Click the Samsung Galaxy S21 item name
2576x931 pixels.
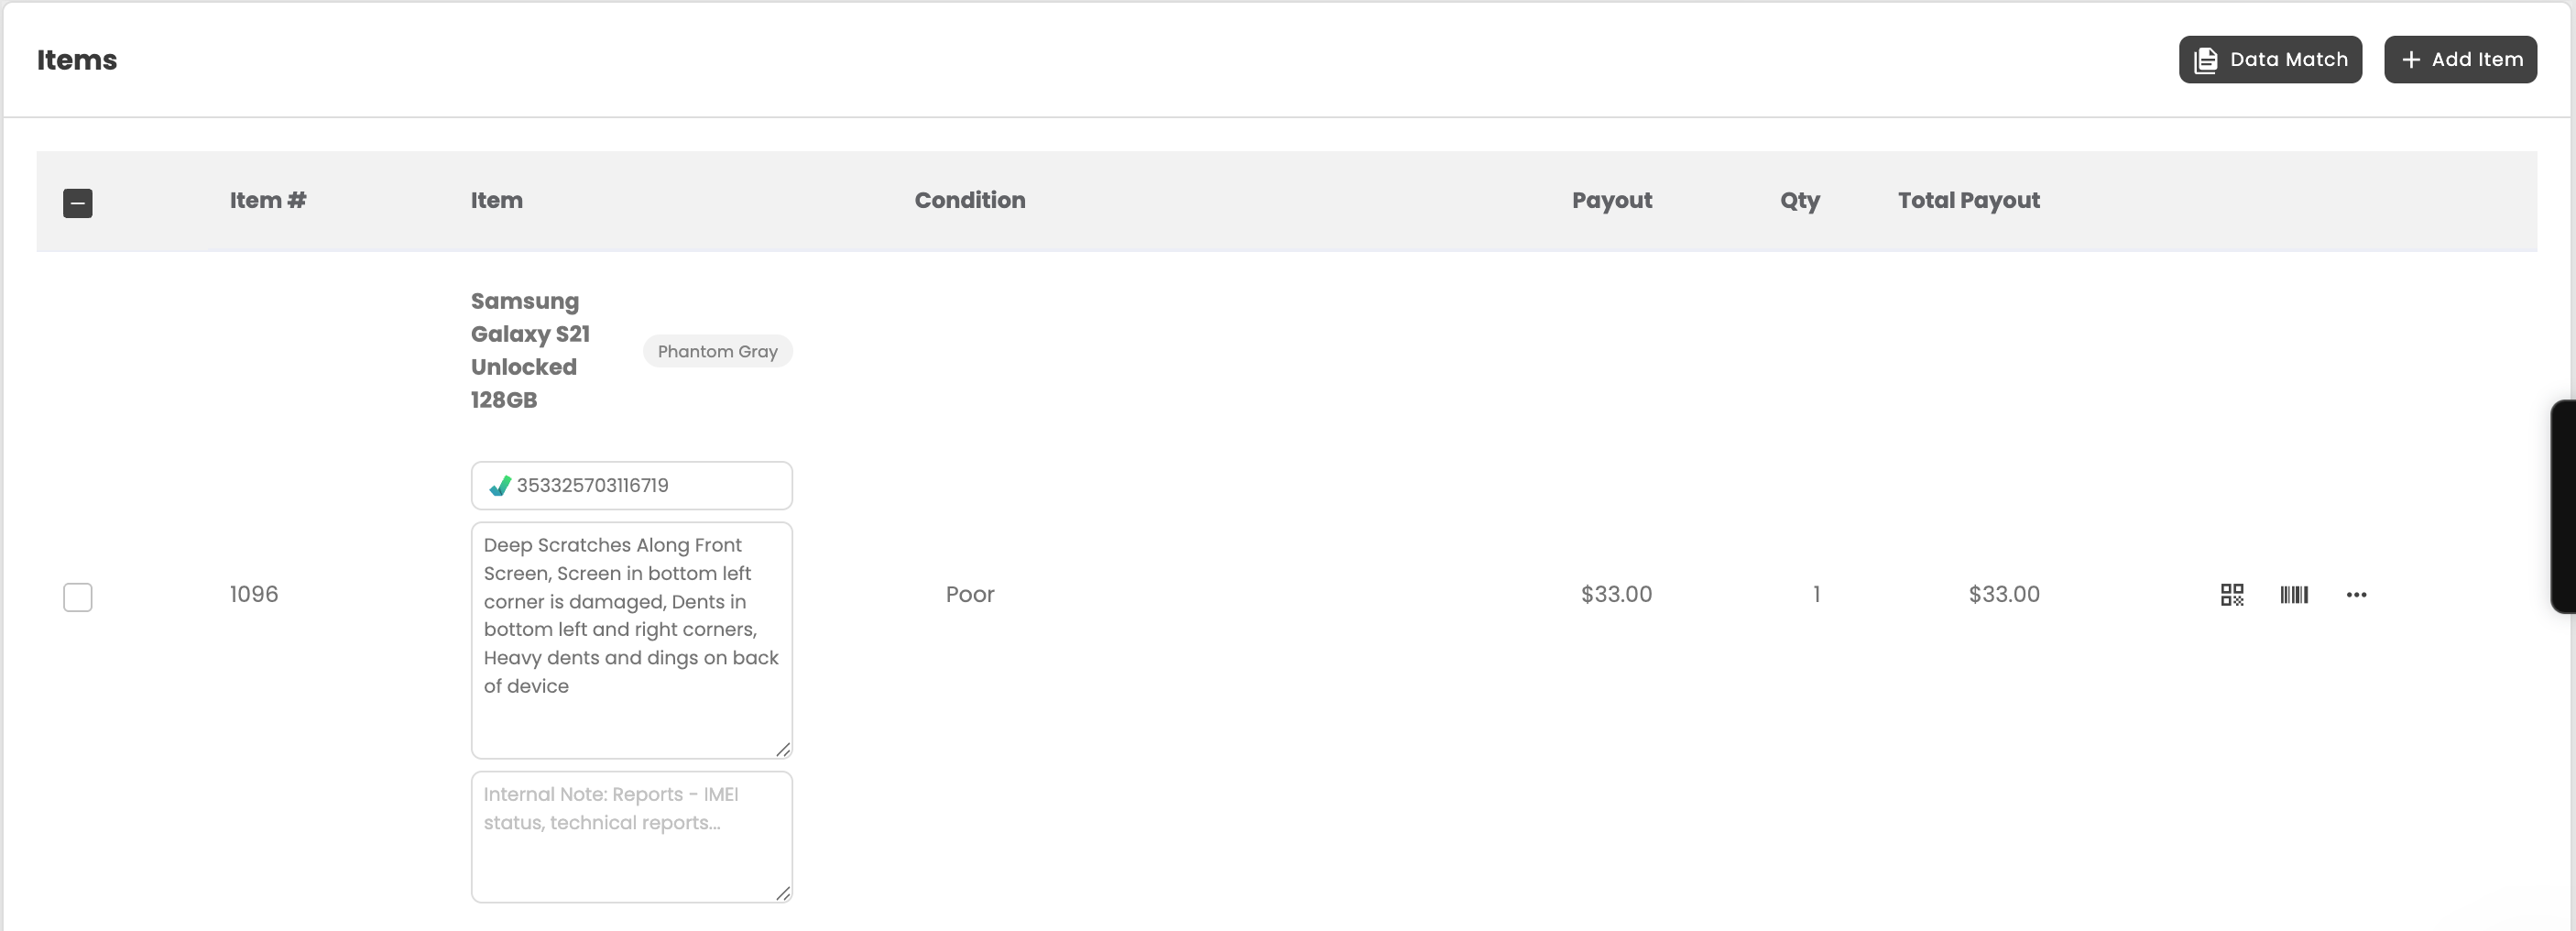[530, 350]
